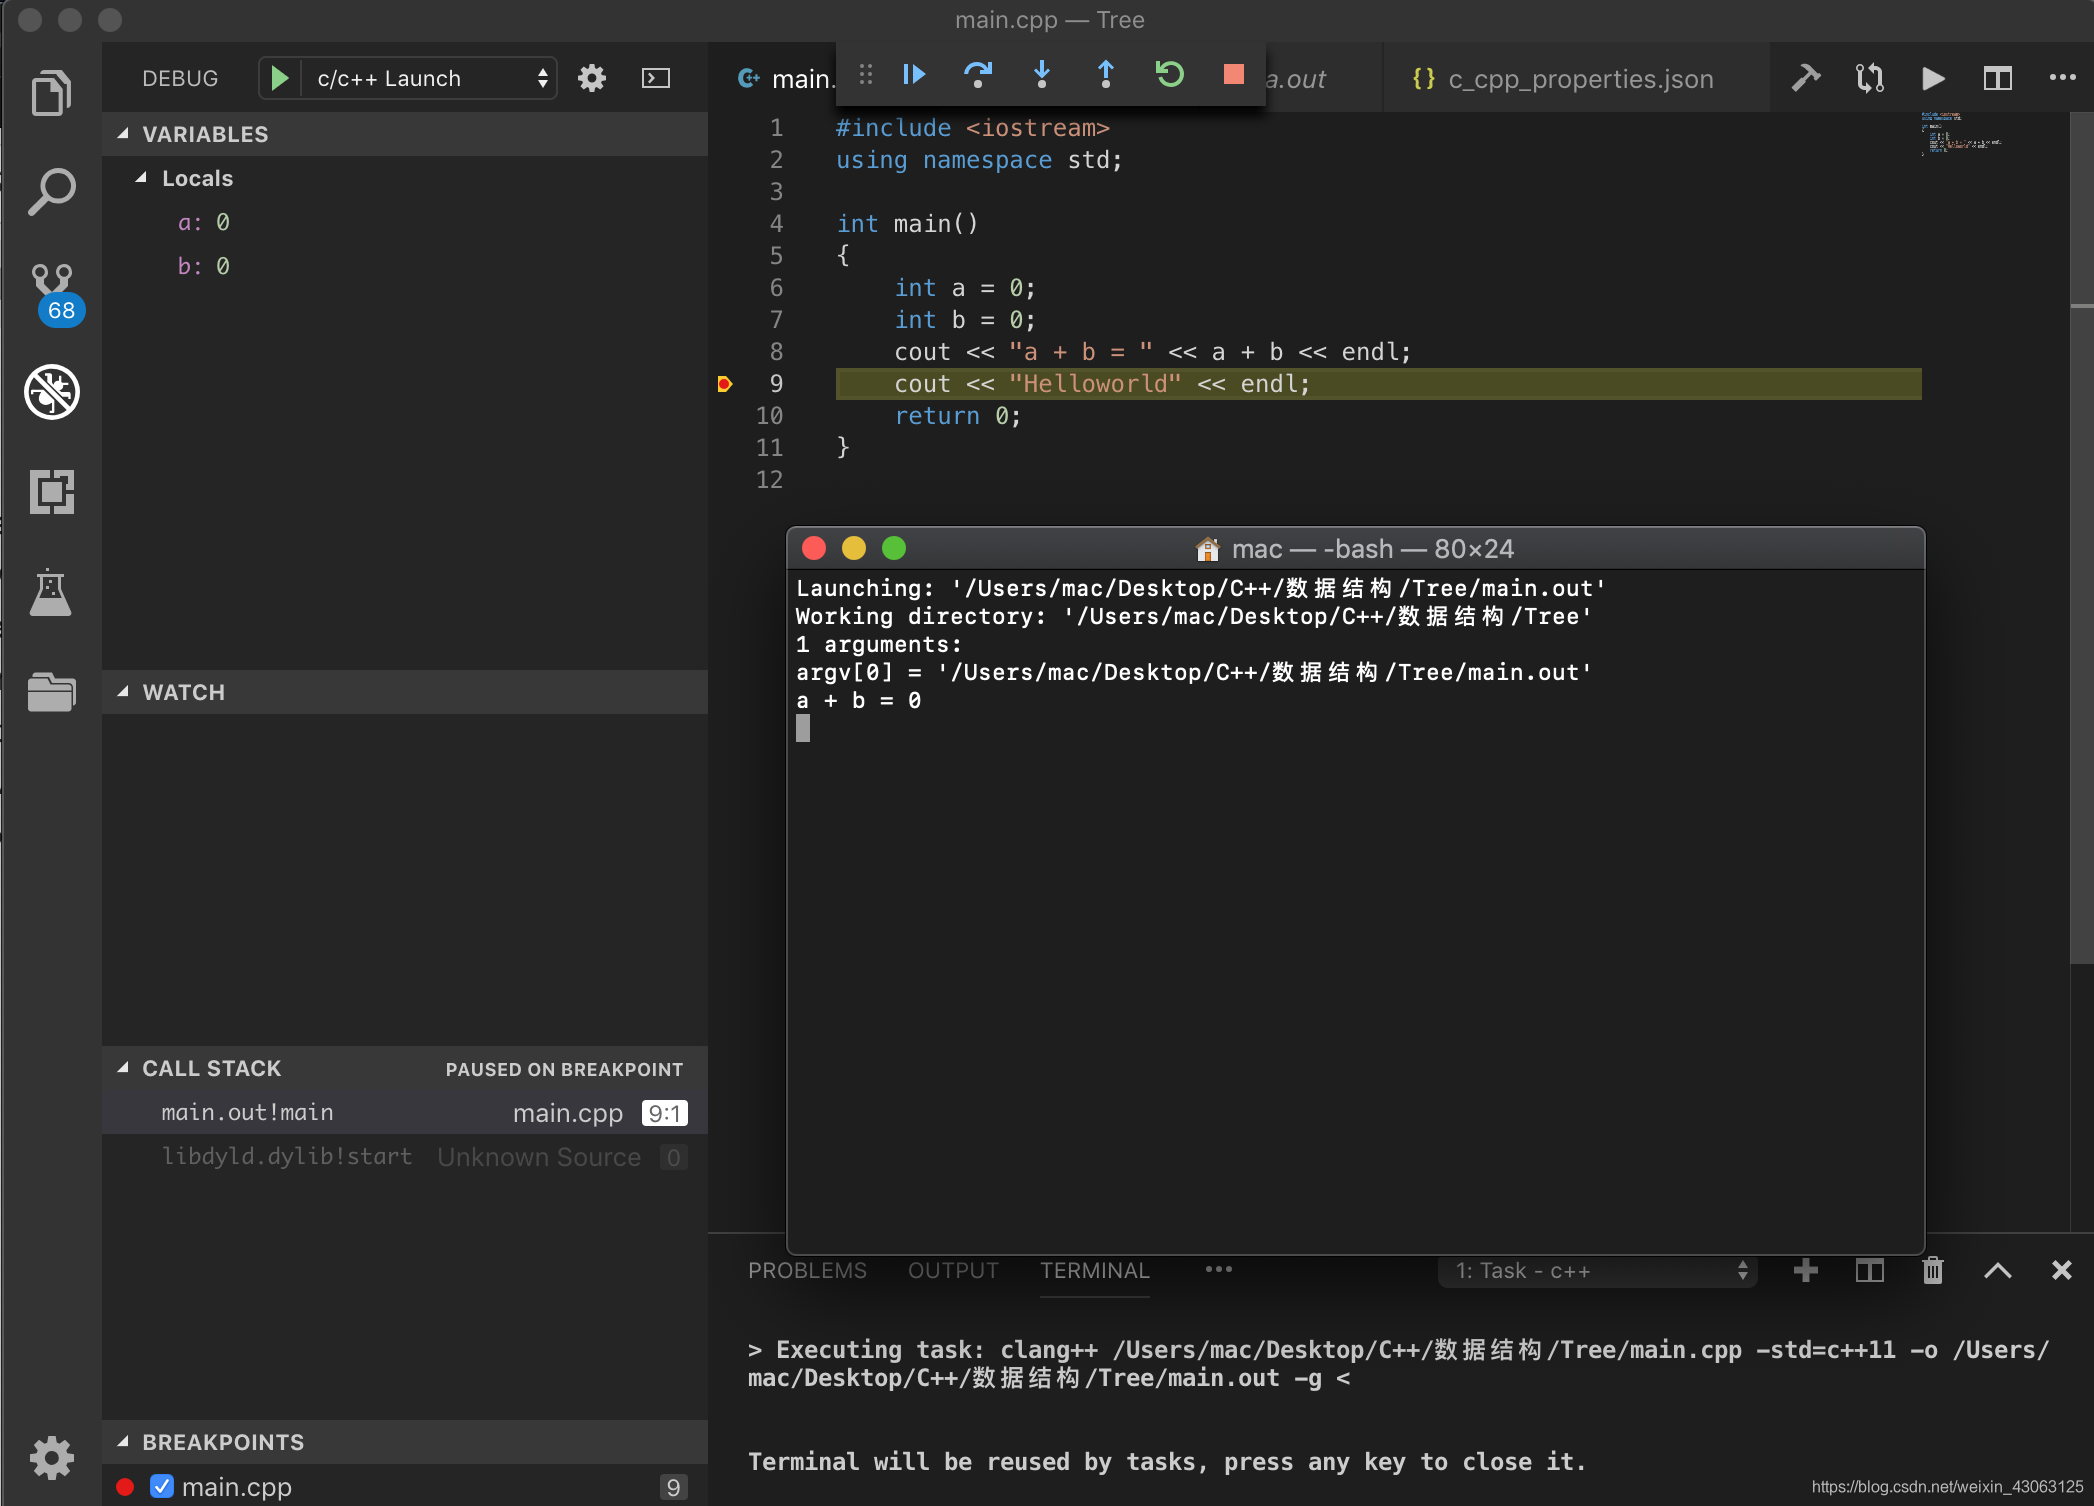
Task: Click line number 6 in gutter
Action: coord(776,287)
